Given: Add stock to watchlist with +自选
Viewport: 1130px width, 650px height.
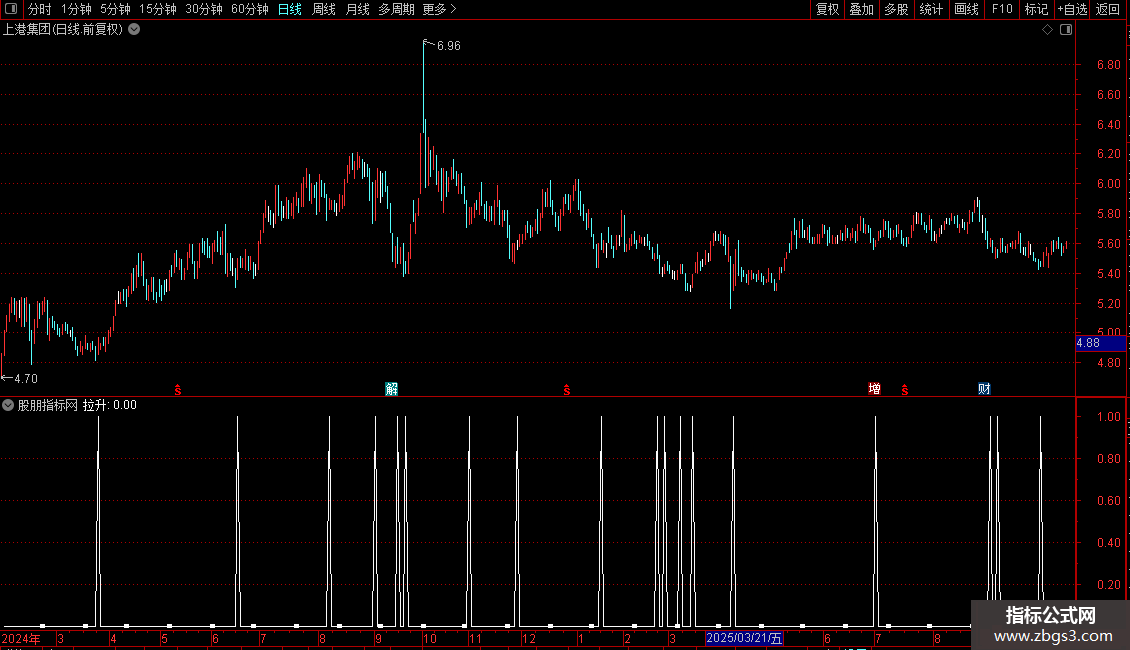Looking at the screenshot, I should click(x=1072, y=9).
